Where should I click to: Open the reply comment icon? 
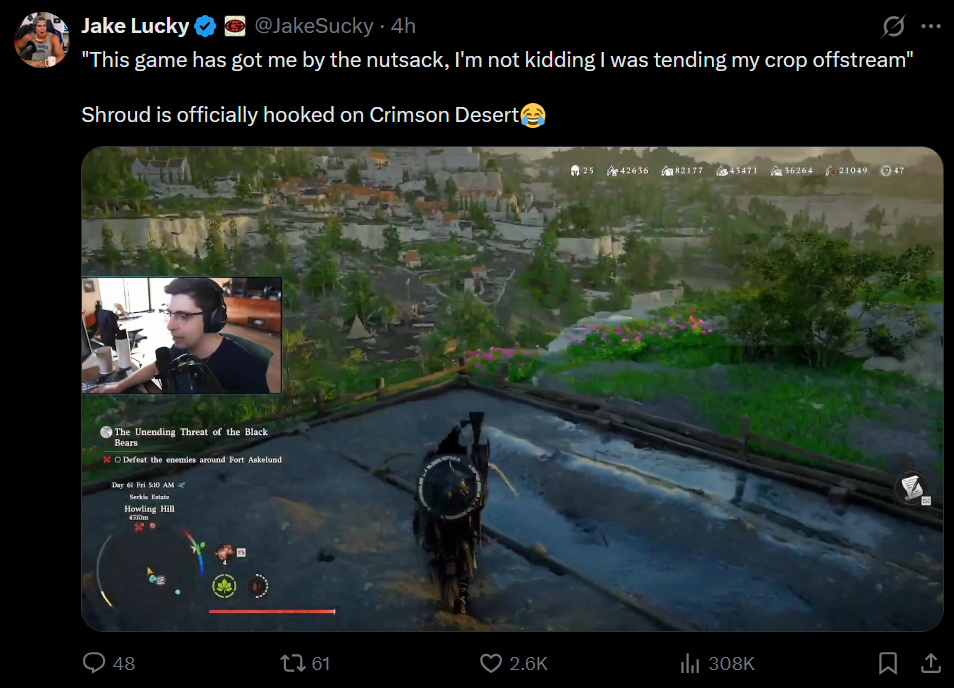[94, 662]
